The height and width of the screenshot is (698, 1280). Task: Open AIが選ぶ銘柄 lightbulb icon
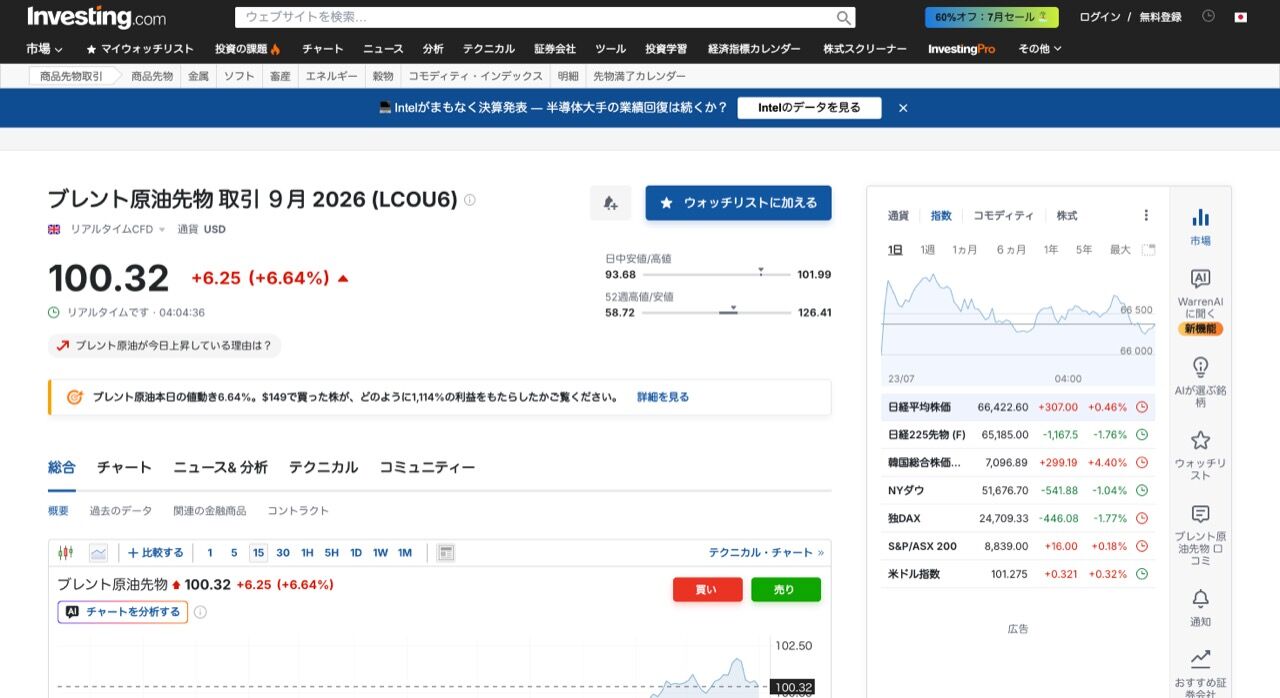[x=1200, y=367]
